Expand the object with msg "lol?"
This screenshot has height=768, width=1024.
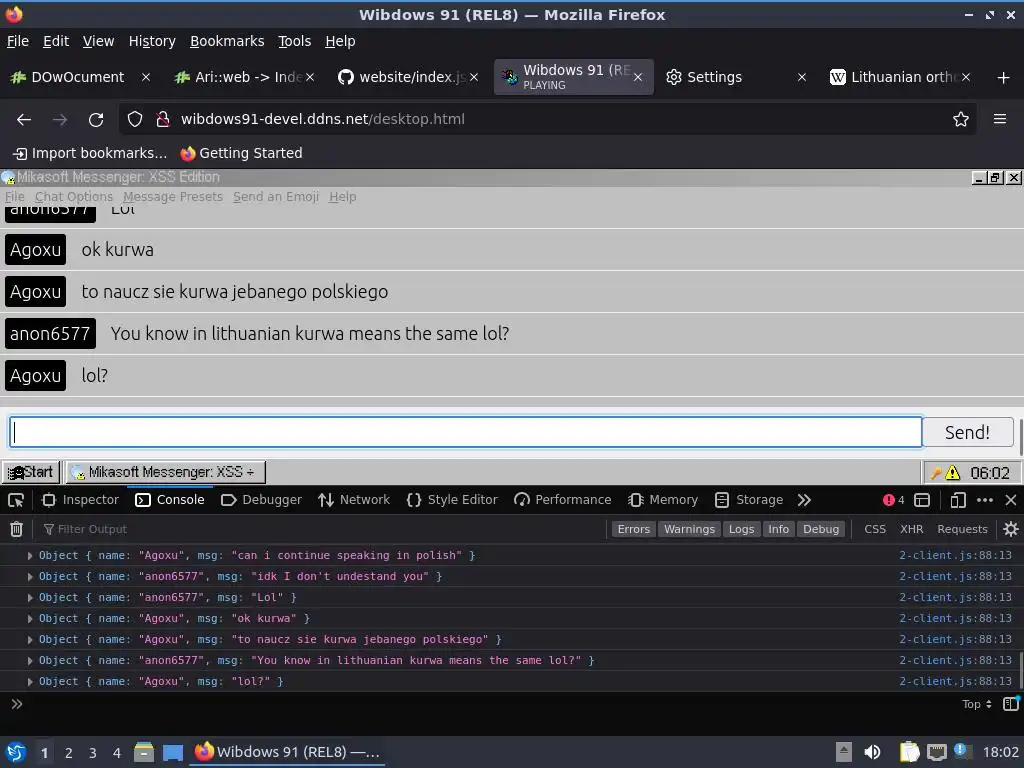30,681
